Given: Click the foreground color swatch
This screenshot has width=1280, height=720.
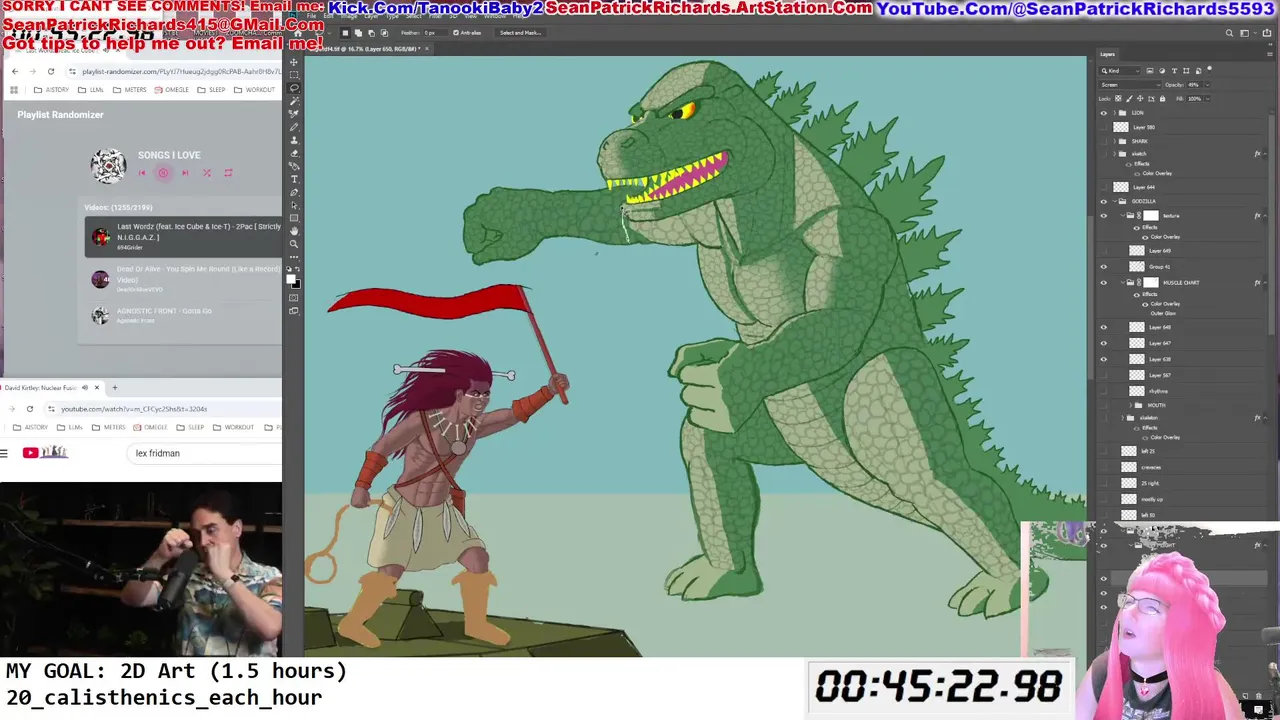Looking at the screenshot, I should coord(290,279).
